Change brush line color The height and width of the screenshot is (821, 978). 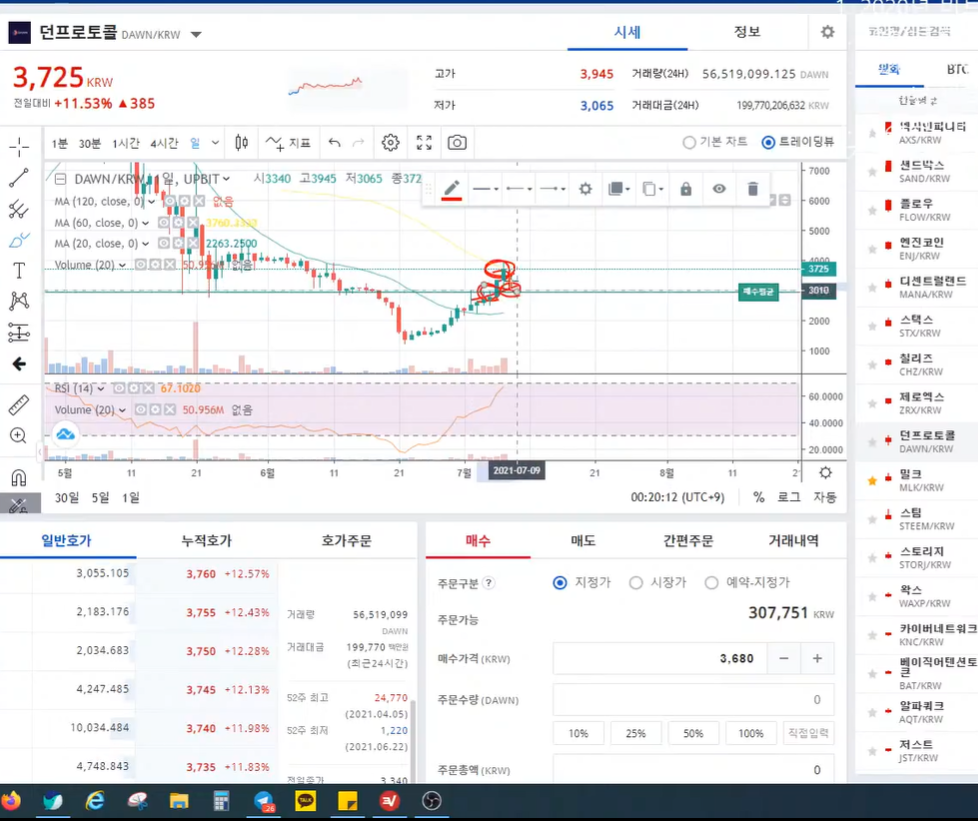[452, 189]
